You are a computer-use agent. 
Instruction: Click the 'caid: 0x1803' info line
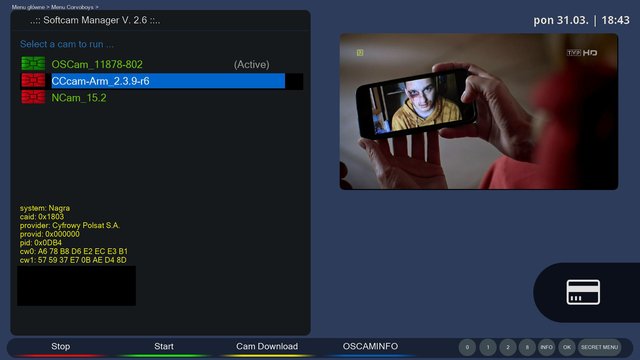pos(42,217)
